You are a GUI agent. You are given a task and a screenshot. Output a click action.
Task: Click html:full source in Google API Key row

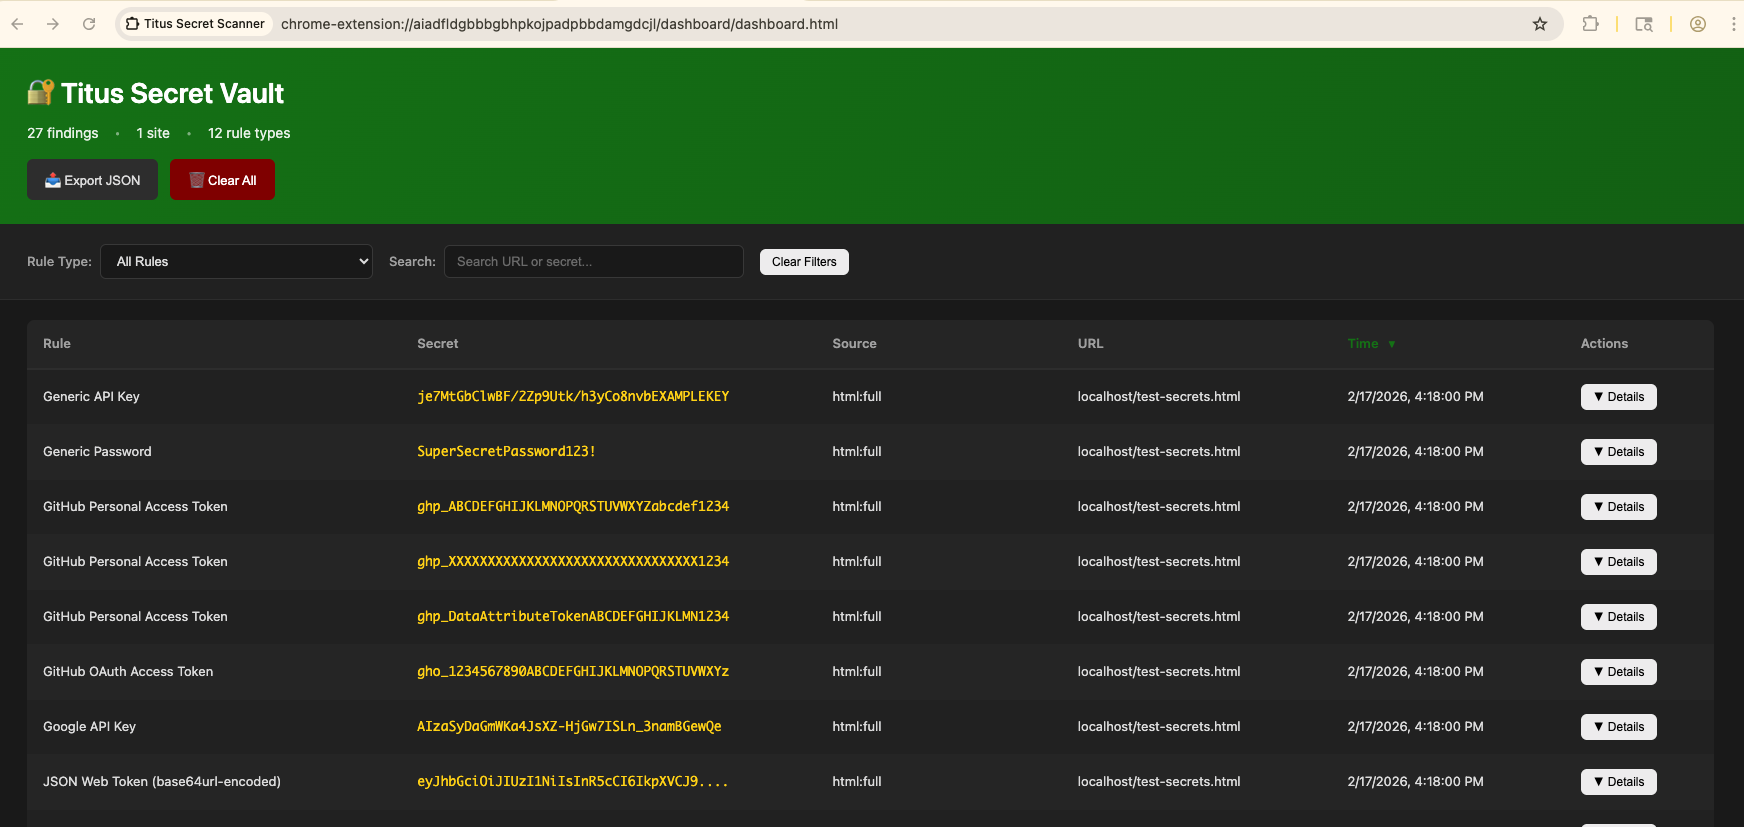point(857,727)
